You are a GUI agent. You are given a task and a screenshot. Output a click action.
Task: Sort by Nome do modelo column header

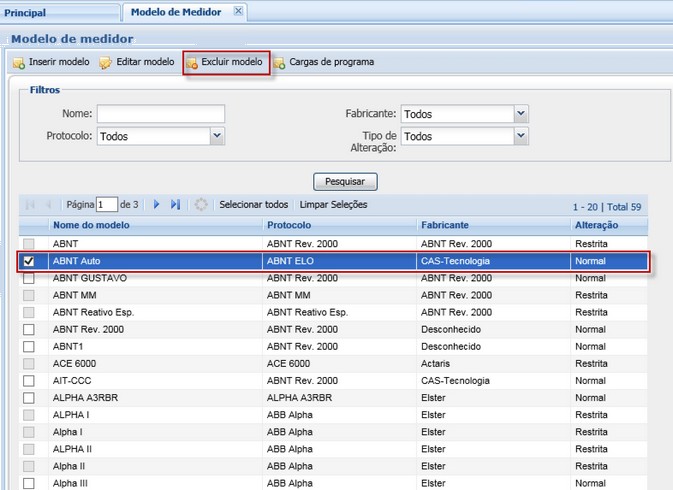click(x=91, y=225)
